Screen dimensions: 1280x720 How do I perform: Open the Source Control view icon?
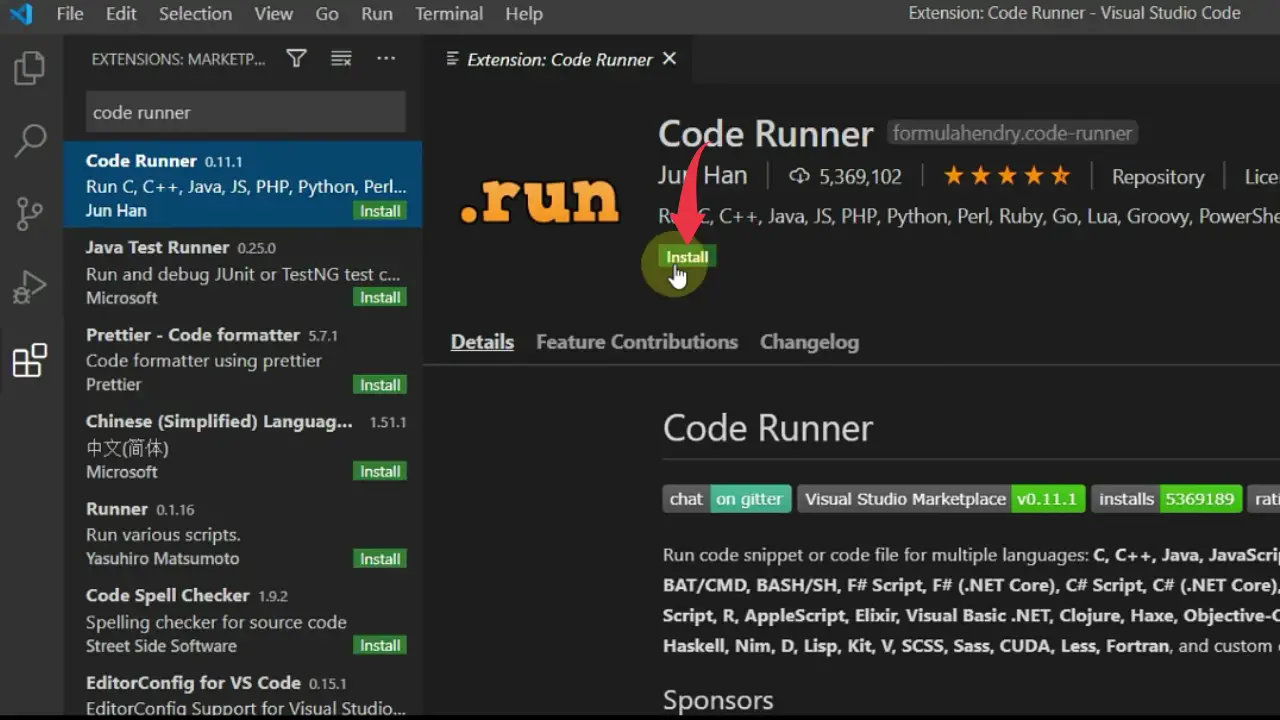[x=29, y=213]
